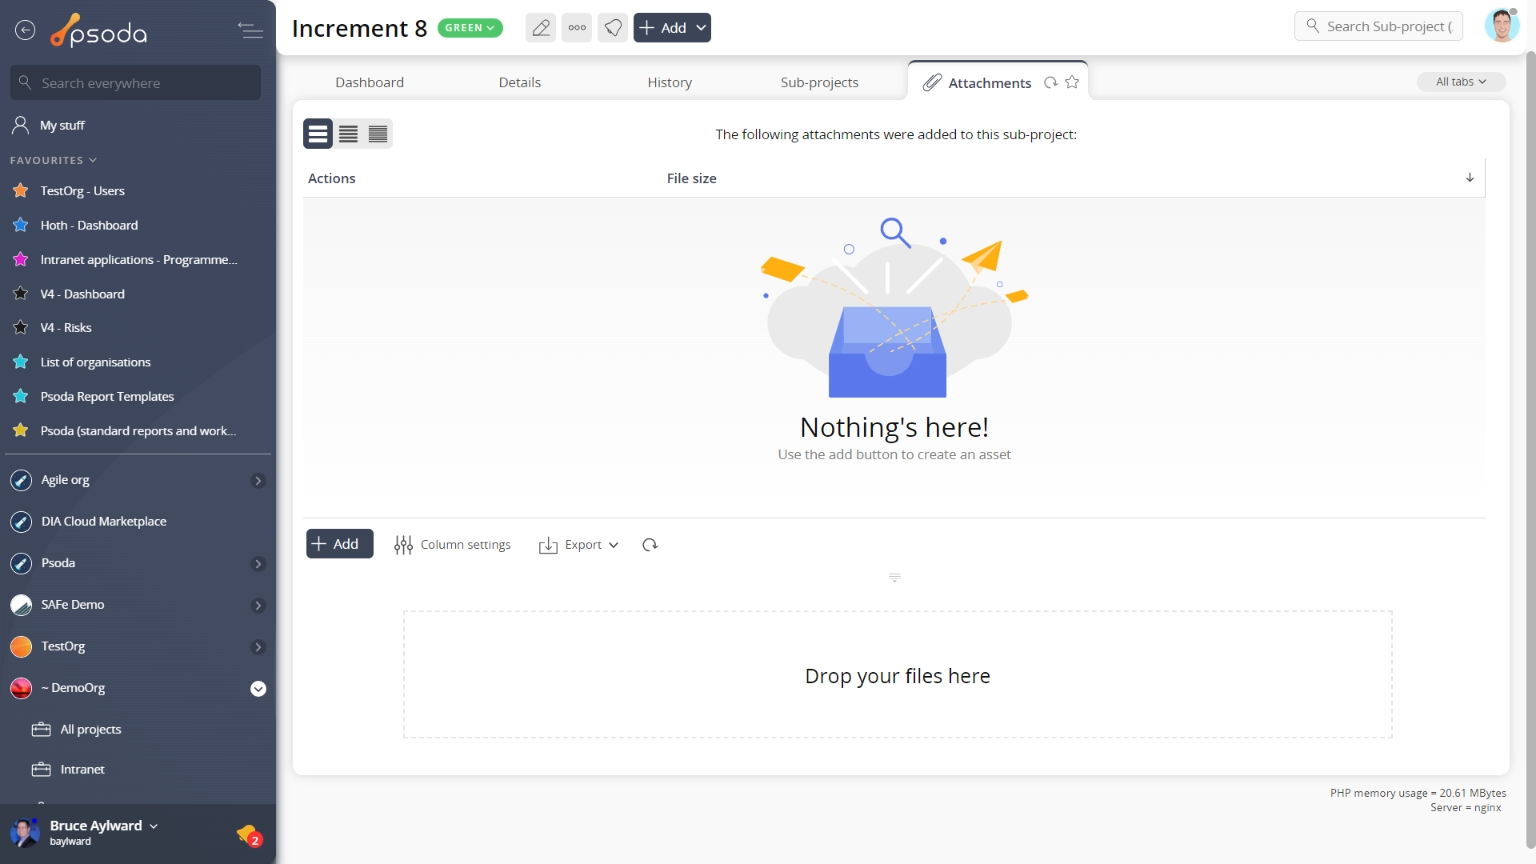Image resolution: width=1536 pixels, height=864 pixels.
Task: Click the File size column header
Action: tap(692, 178)
